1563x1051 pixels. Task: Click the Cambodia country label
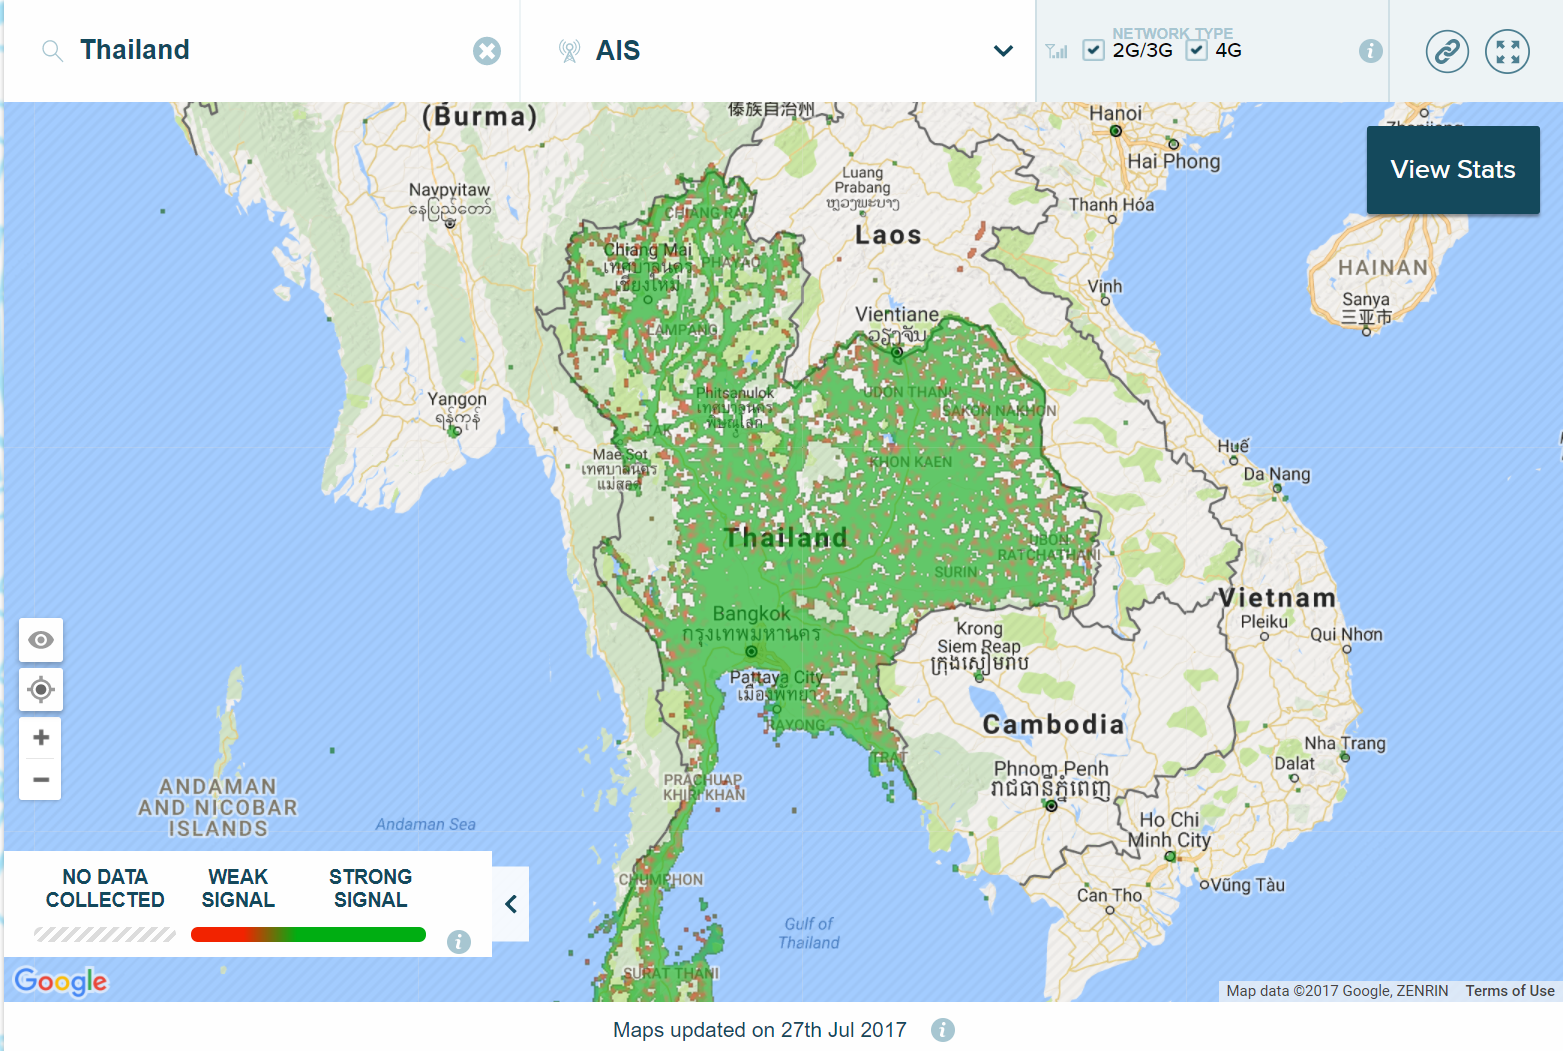pos(1054,724)
